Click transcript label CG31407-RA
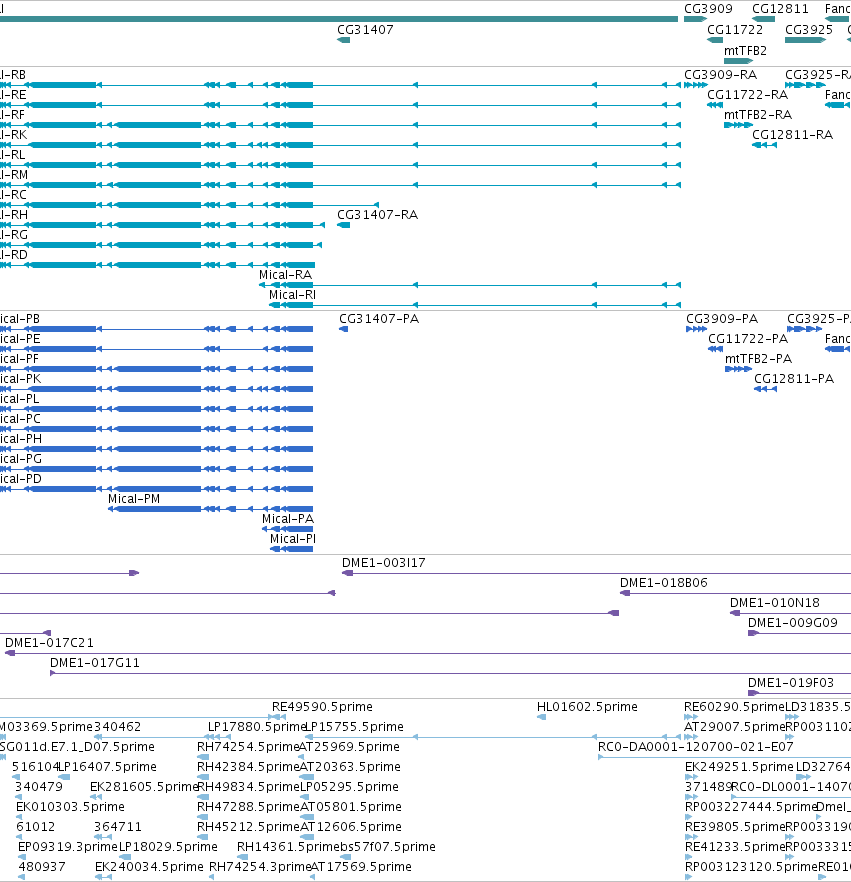This screenshot has height=882, width=851. point(377,215)
